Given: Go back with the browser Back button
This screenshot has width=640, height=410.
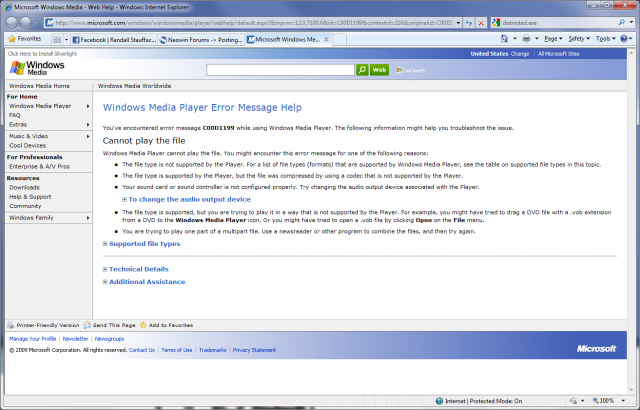Looking at the screenshot, I should coord(12,23).
